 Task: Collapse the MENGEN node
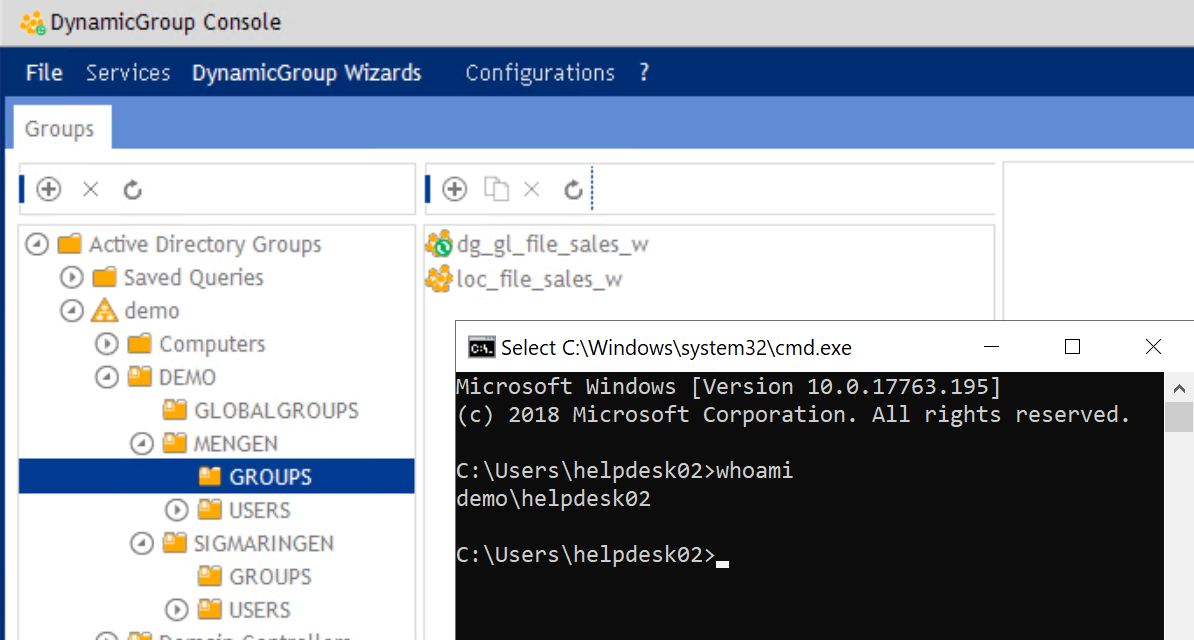click(x=142, y=443)
